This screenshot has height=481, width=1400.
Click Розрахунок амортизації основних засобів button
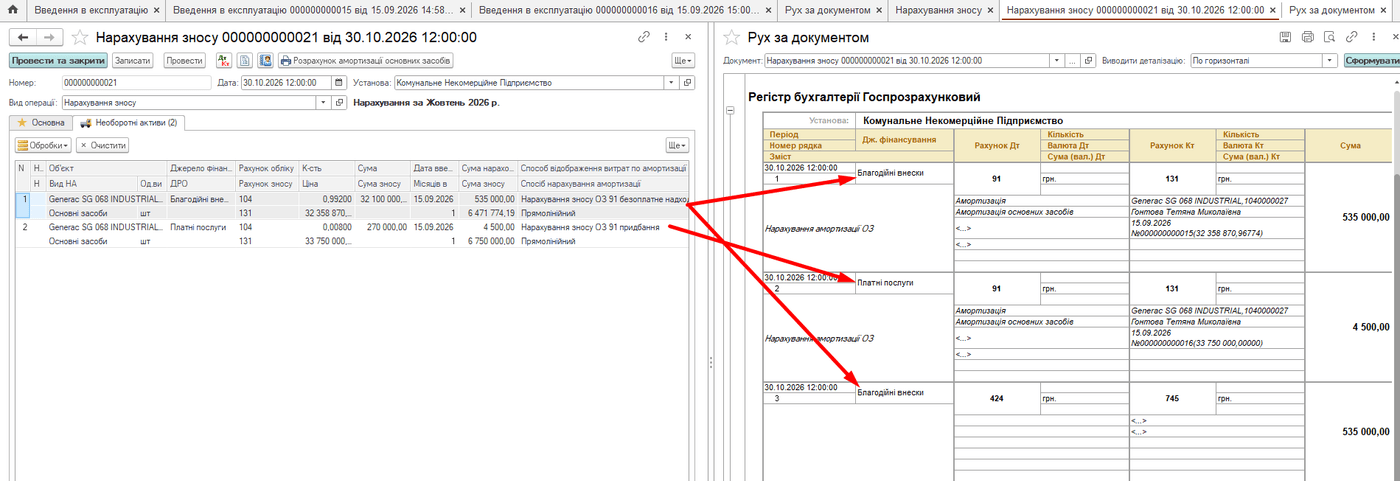point(366,60)
